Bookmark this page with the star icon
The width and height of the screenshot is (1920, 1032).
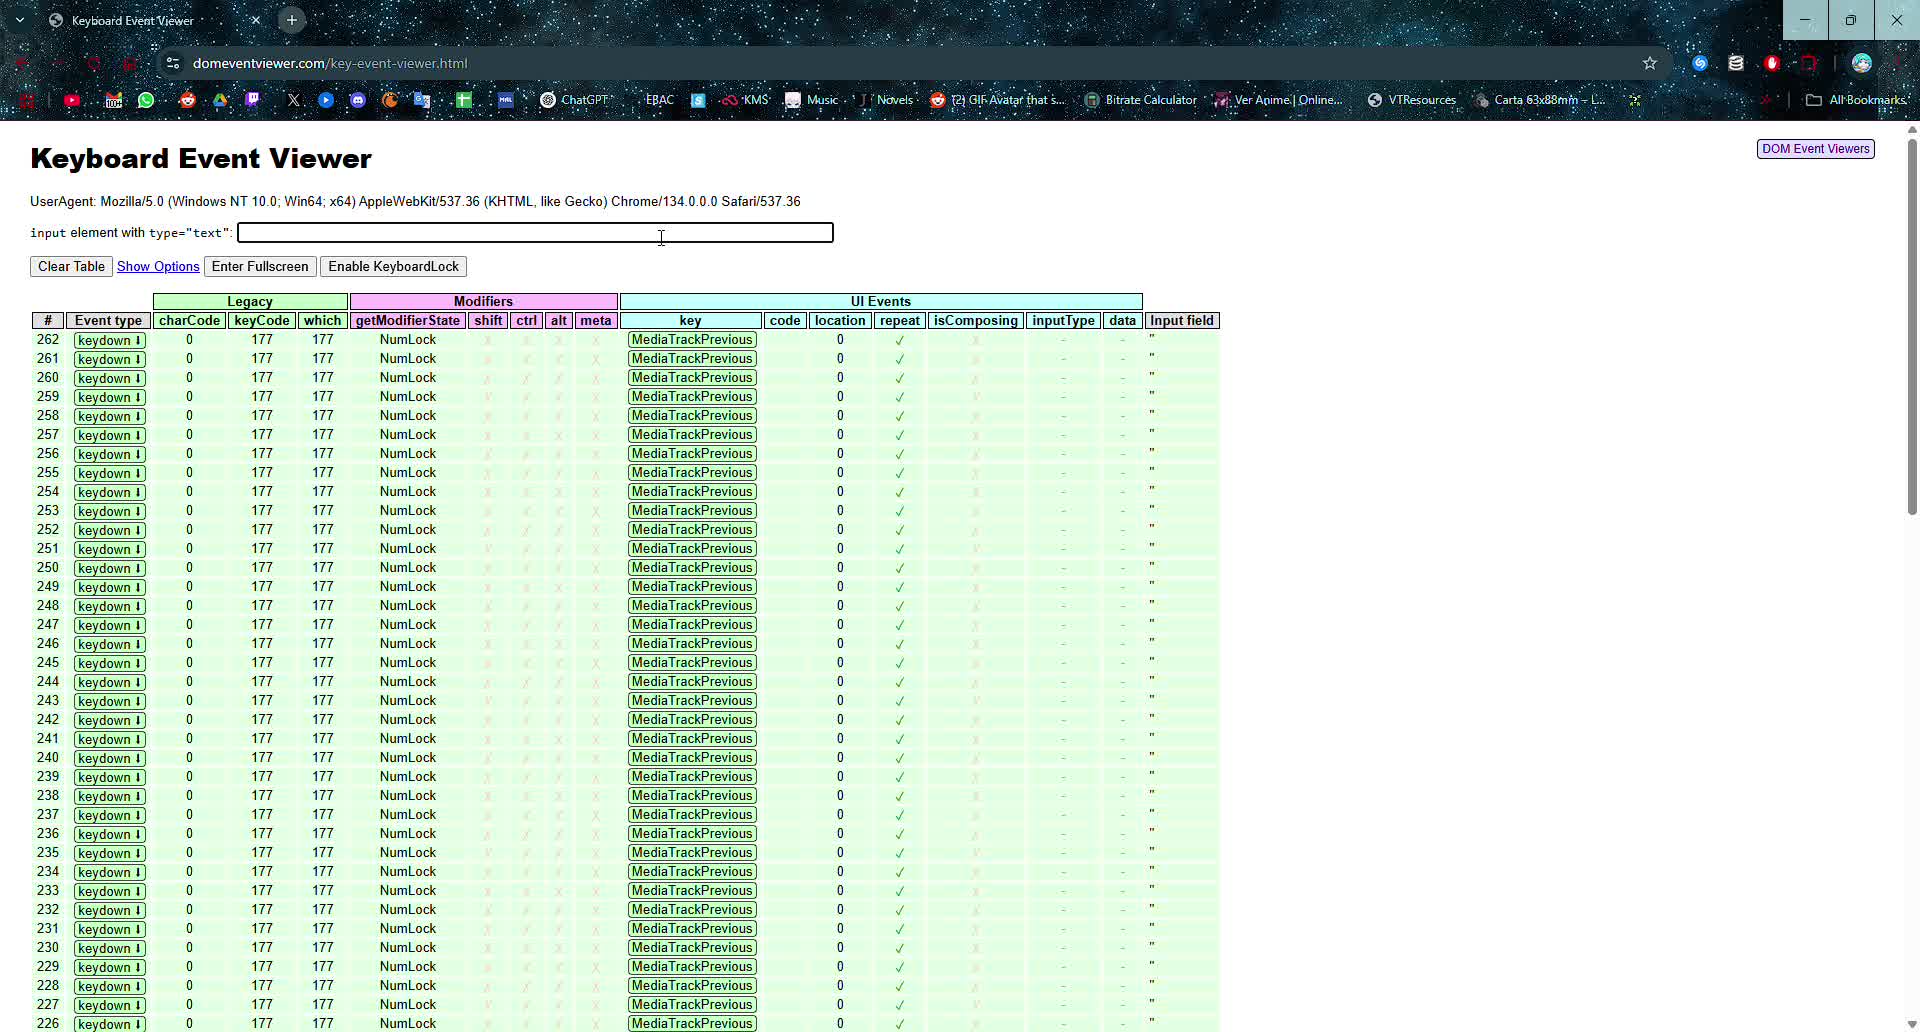click(1650, 63)
